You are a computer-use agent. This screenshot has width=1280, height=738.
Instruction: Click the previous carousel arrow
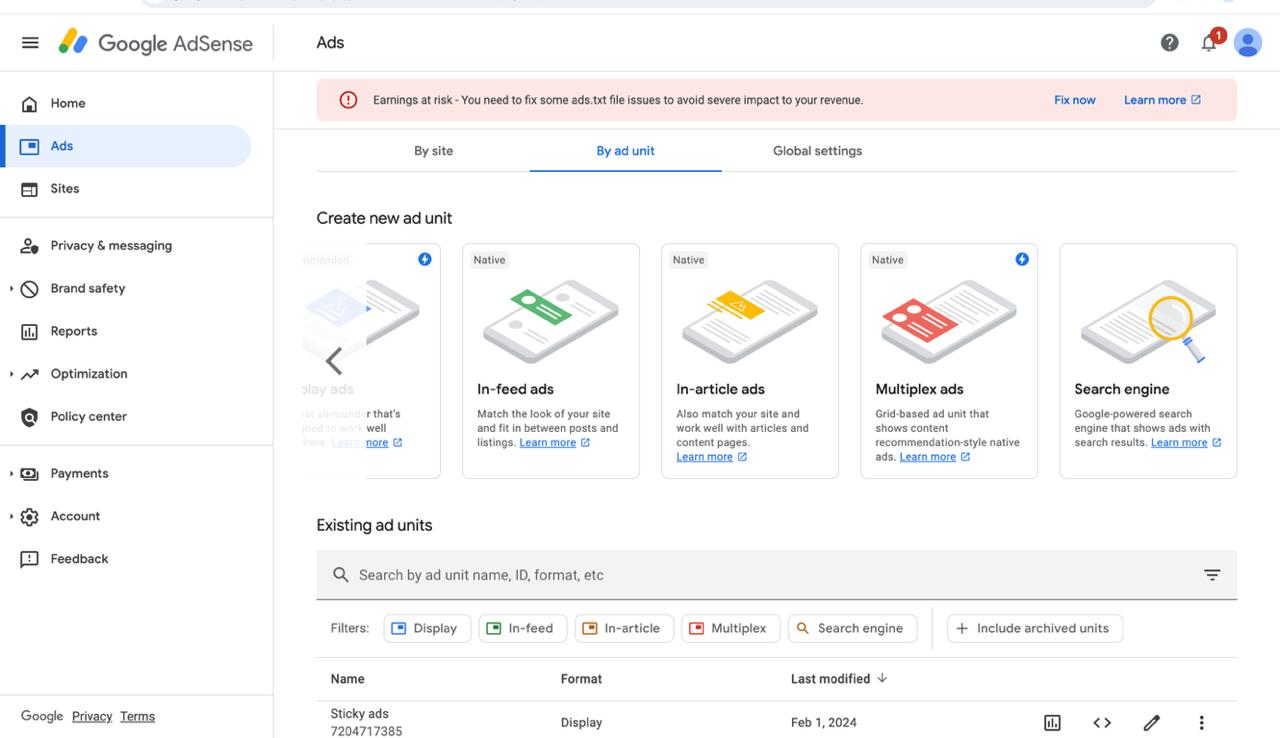point(334,361)
